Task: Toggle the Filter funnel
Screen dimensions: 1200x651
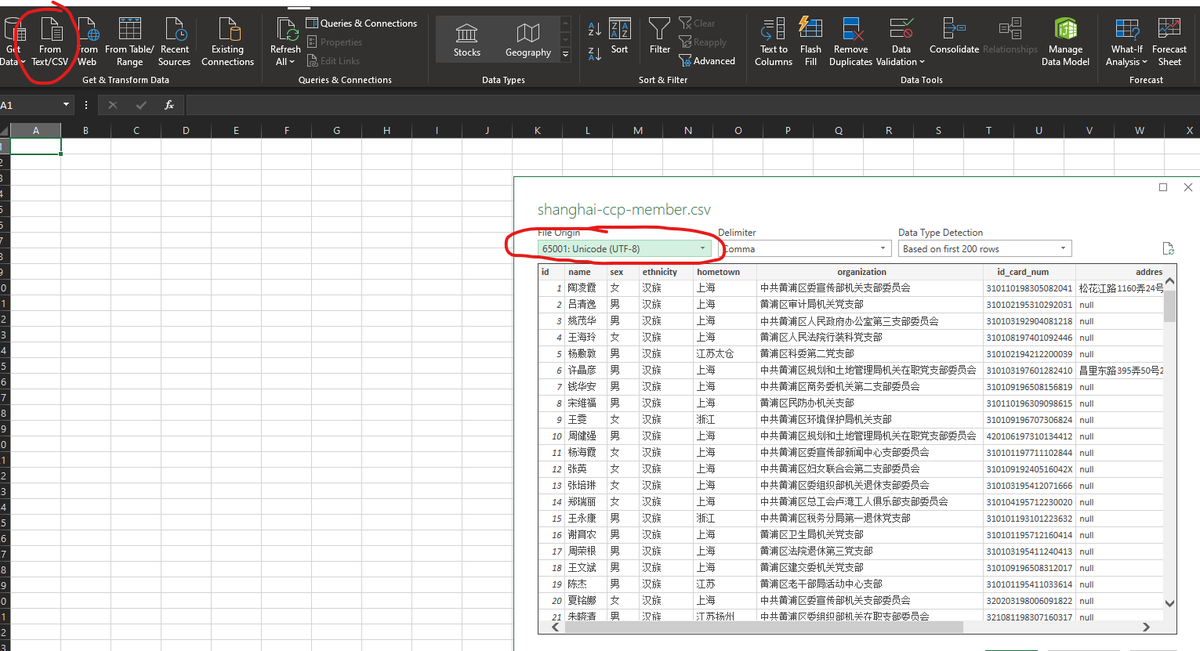Action: 660,36
